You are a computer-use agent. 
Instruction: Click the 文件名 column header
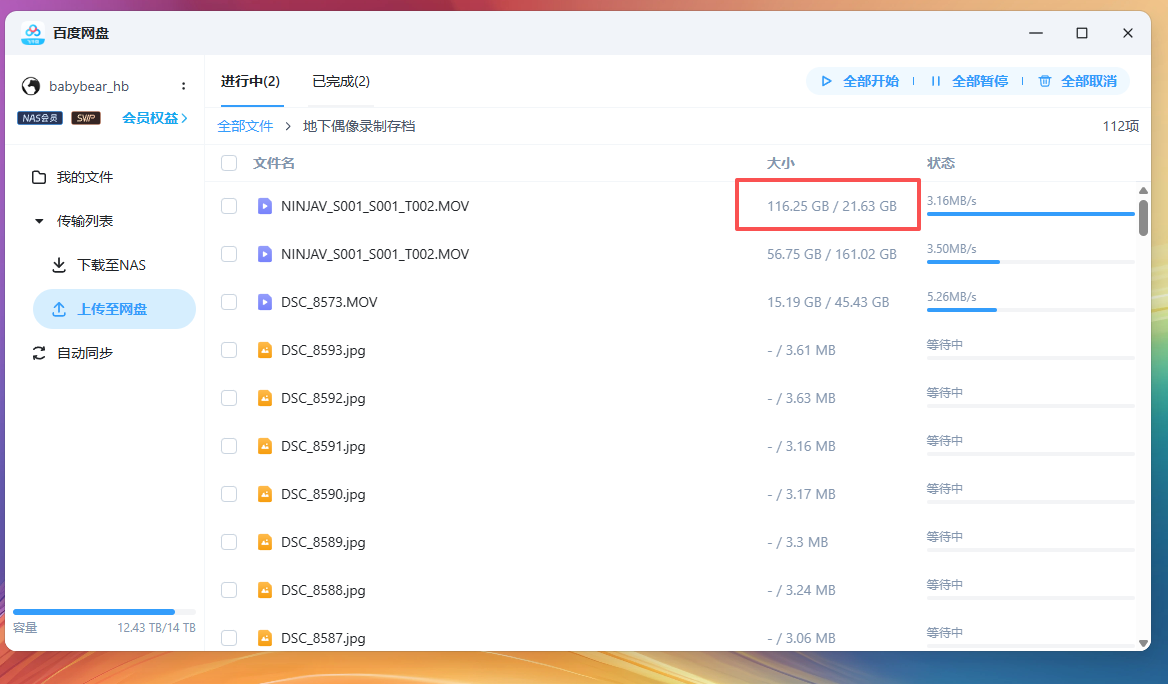tap(273, 163)
